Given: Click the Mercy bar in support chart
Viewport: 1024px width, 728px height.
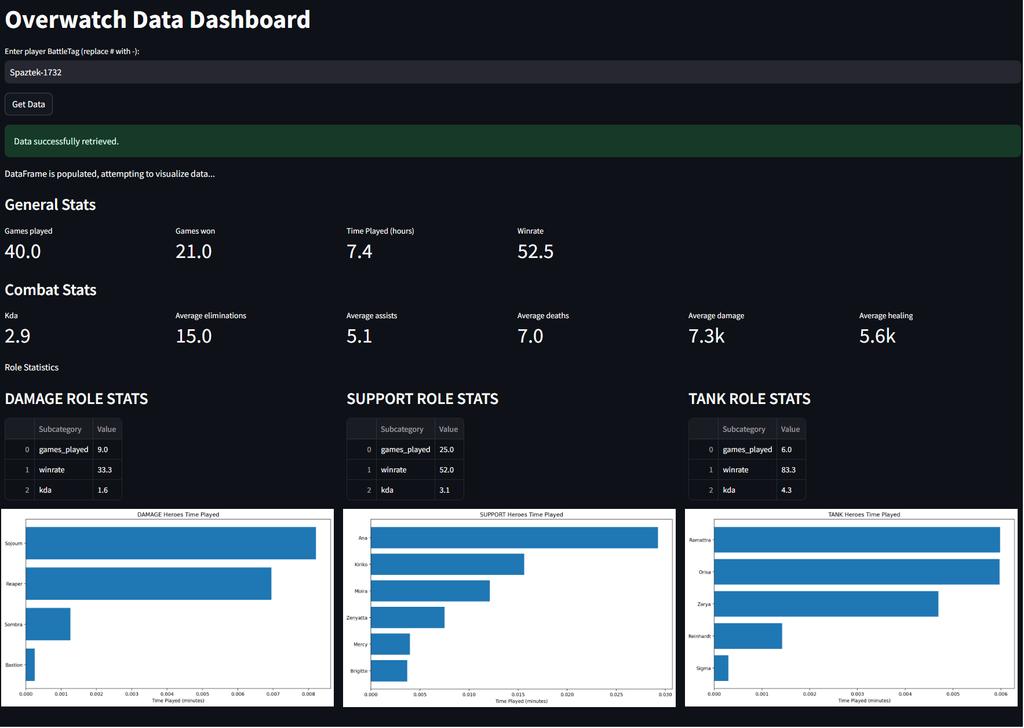Looking at the screenshot, I should pyautogui.click(x=391, y=644).
